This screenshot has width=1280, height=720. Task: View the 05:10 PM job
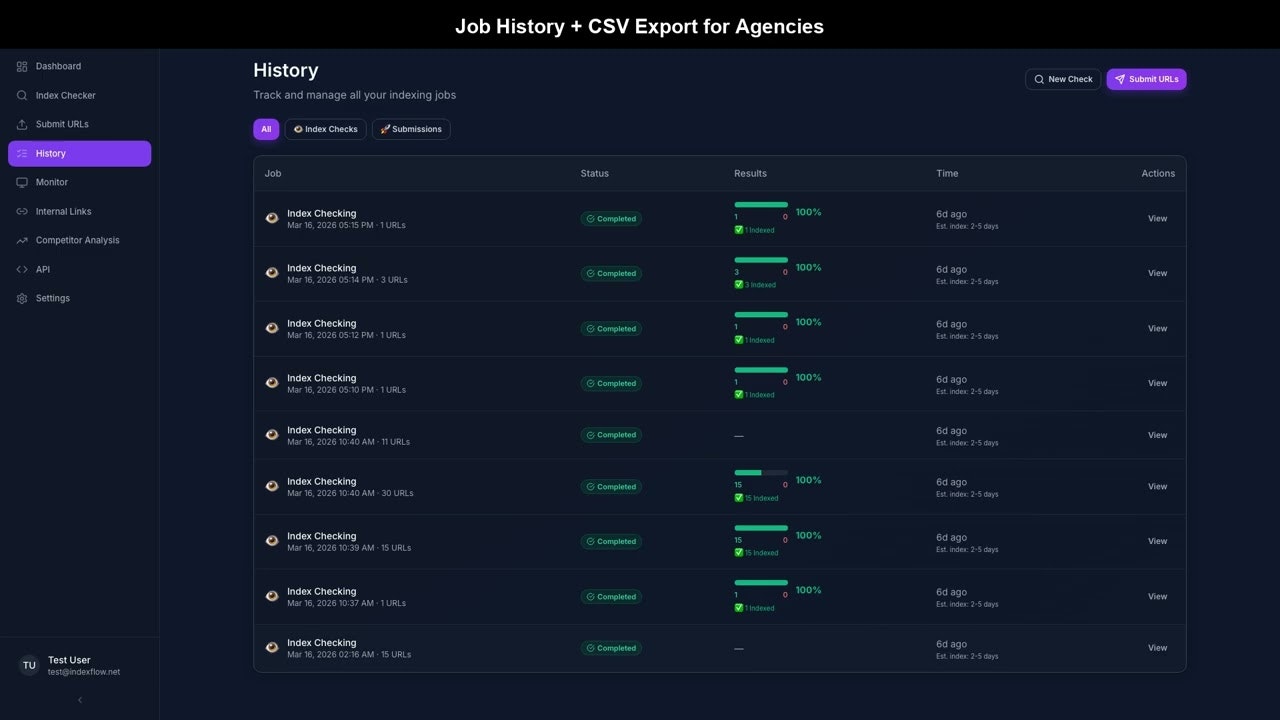[x=1157, y=384]
